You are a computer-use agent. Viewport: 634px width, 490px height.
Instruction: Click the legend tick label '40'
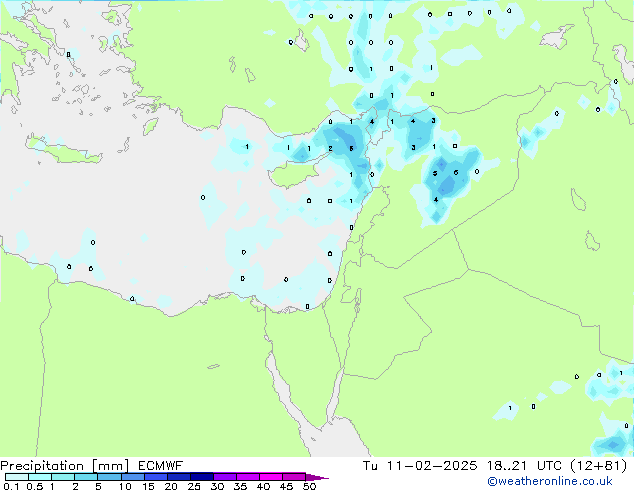pos(264,486)
